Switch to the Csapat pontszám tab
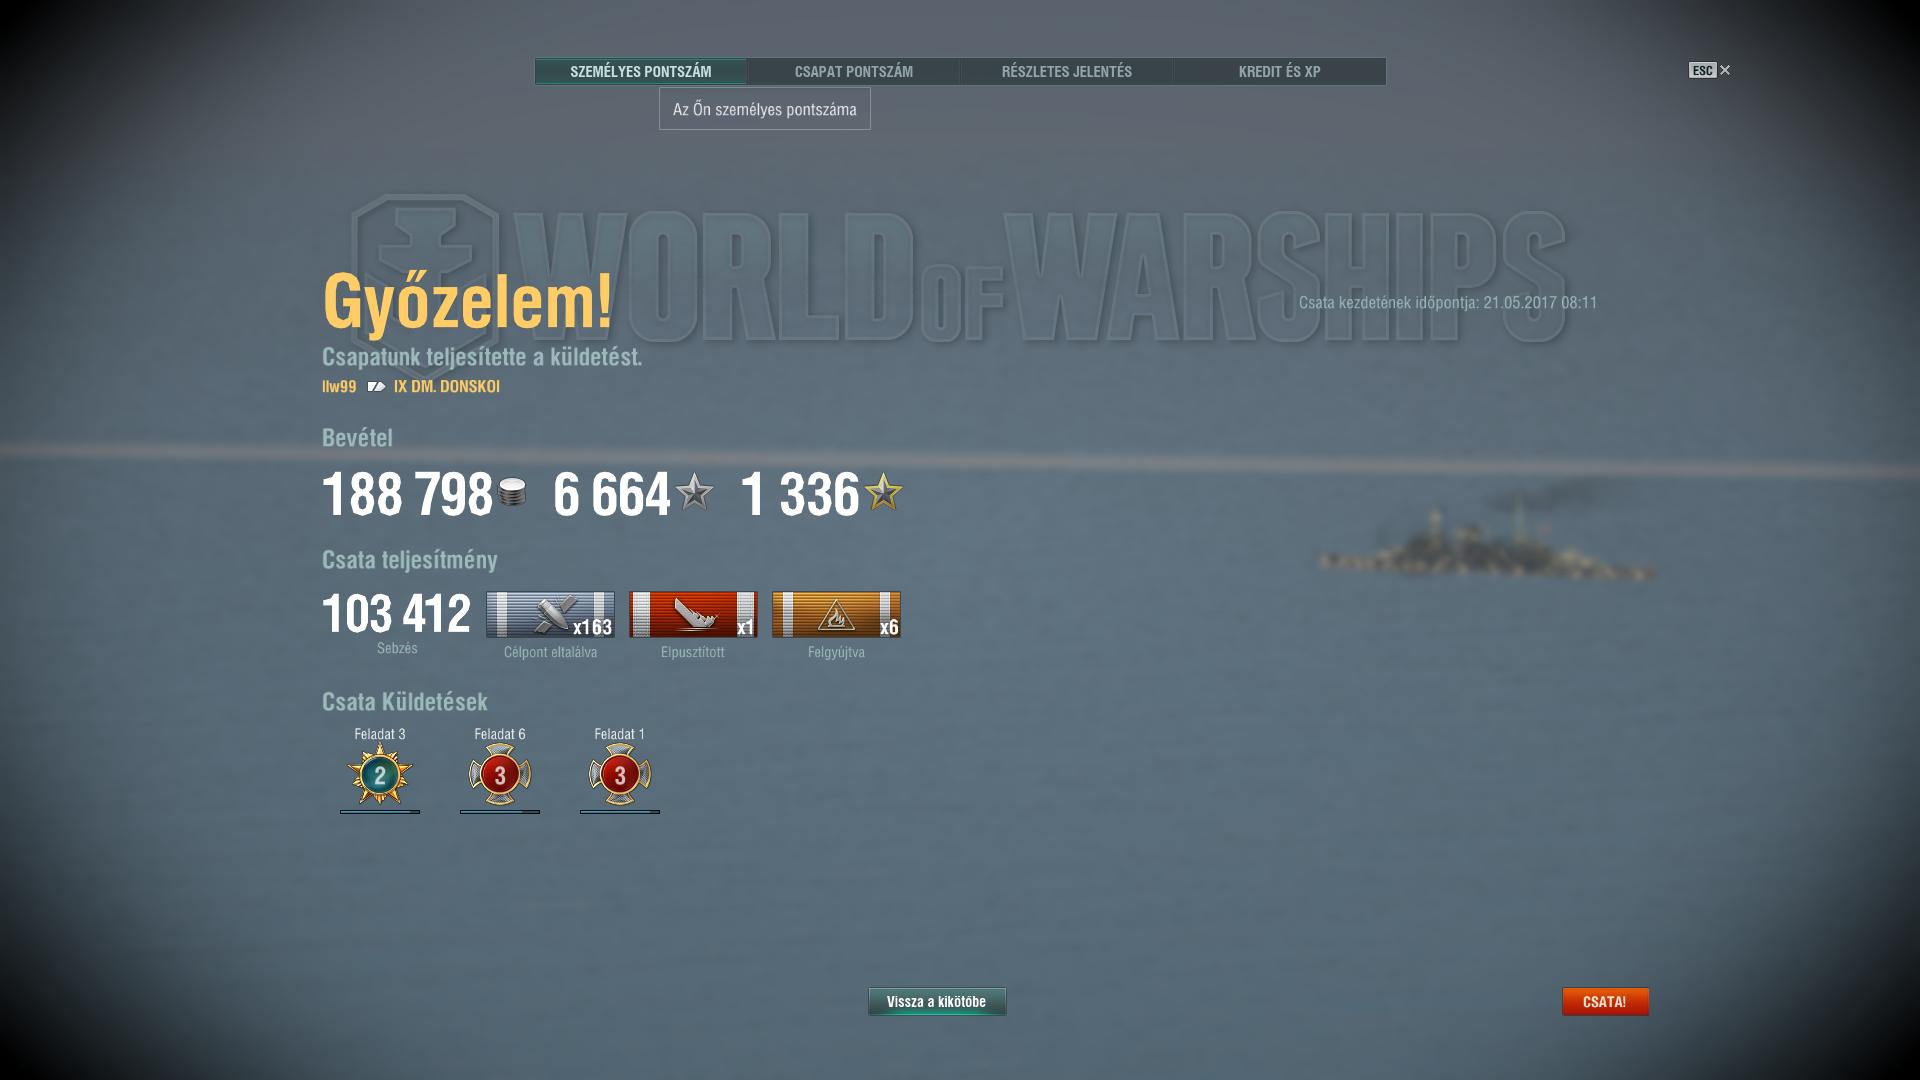The width and height of the screenshot is (1920, 1080). [x=853, y=71]
